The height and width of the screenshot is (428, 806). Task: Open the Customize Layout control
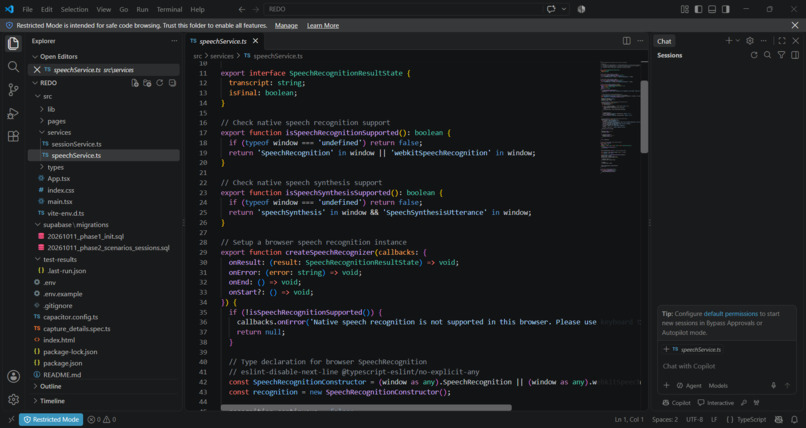click(685, 9)
